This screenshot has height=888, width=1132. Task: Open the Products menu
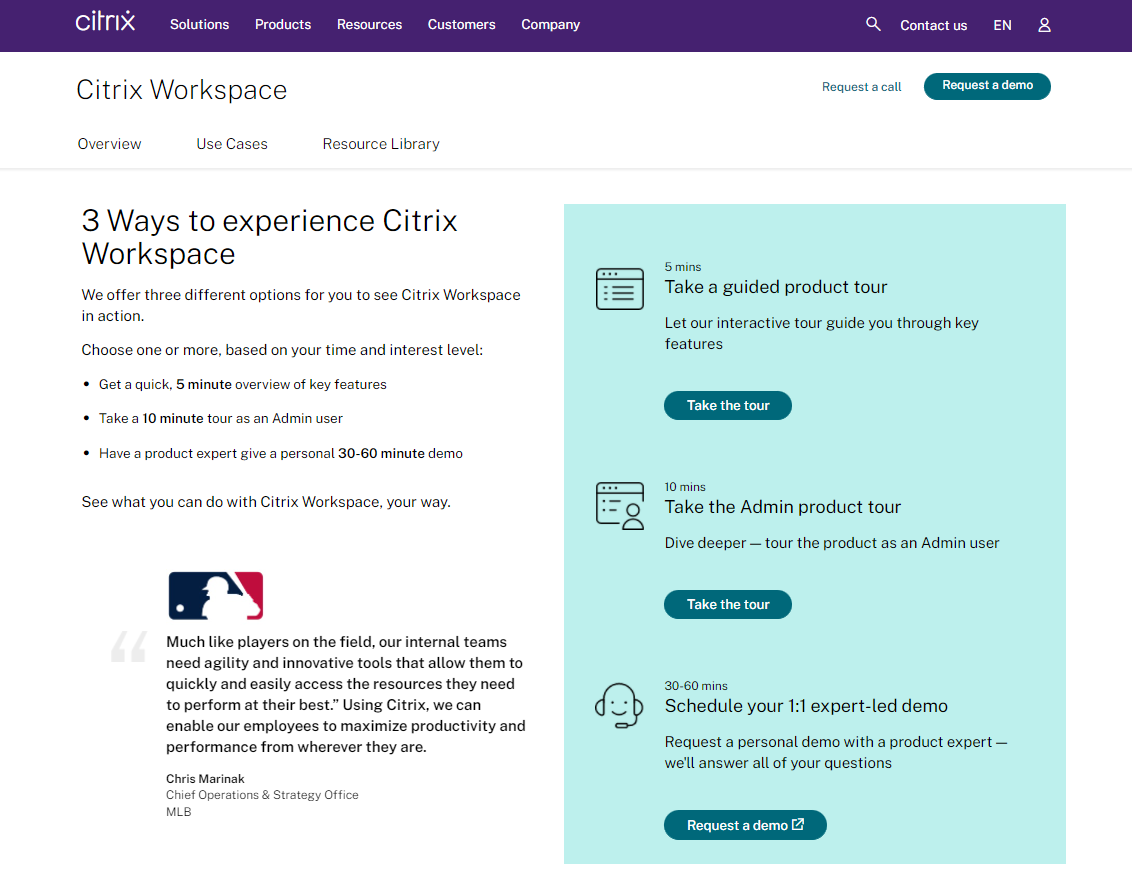click(283, 25)
